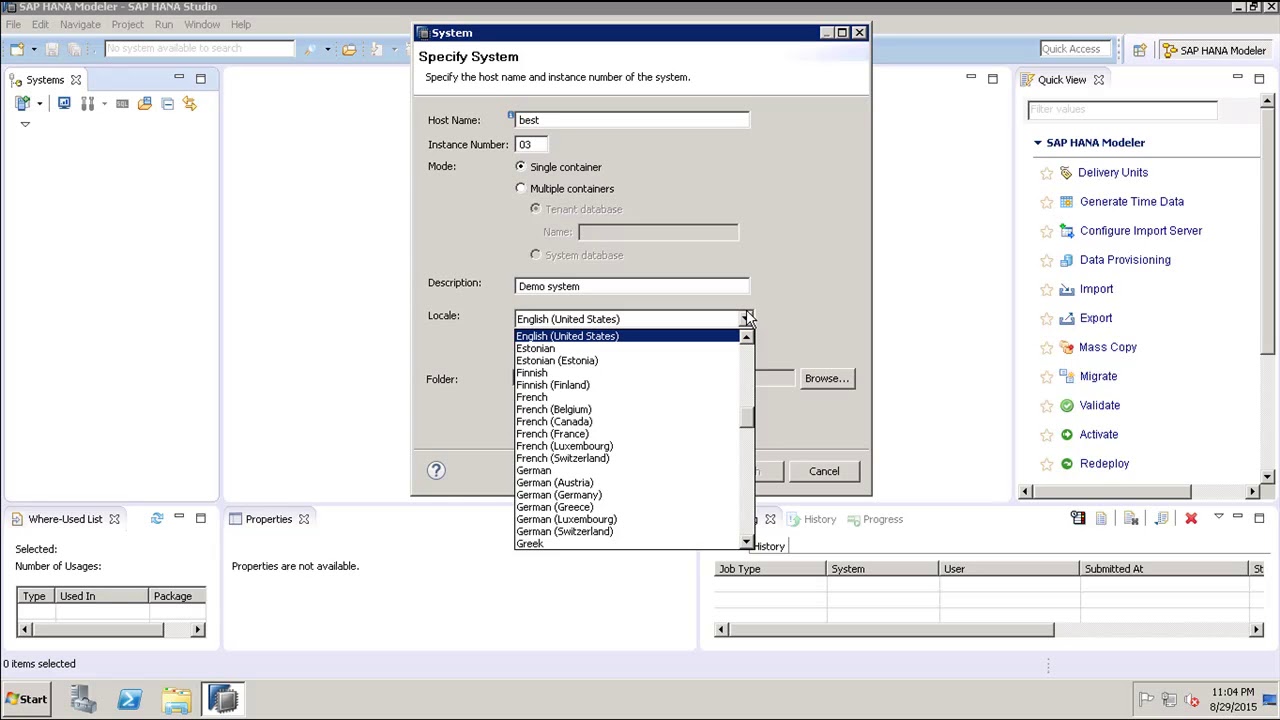
Task: Toggle the favorite star next to Data Provisioning
Action: click(x=1046, y=260)
